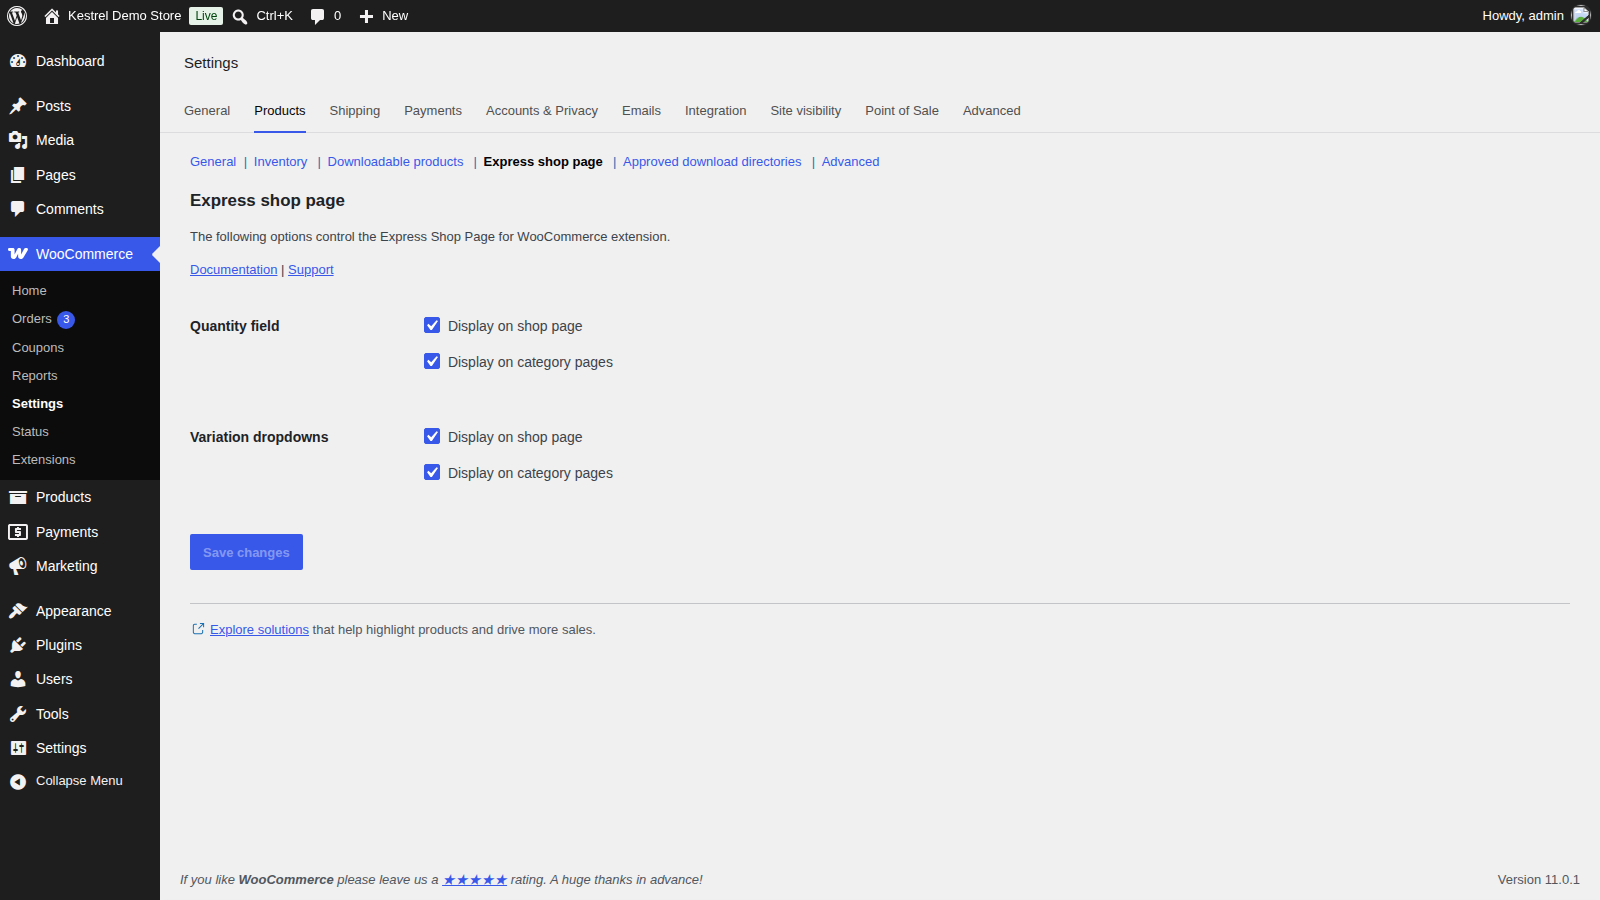The image size is (1600, 900).
Task: Open the comments bubble icon in admin bar
Action: [318, 16]
